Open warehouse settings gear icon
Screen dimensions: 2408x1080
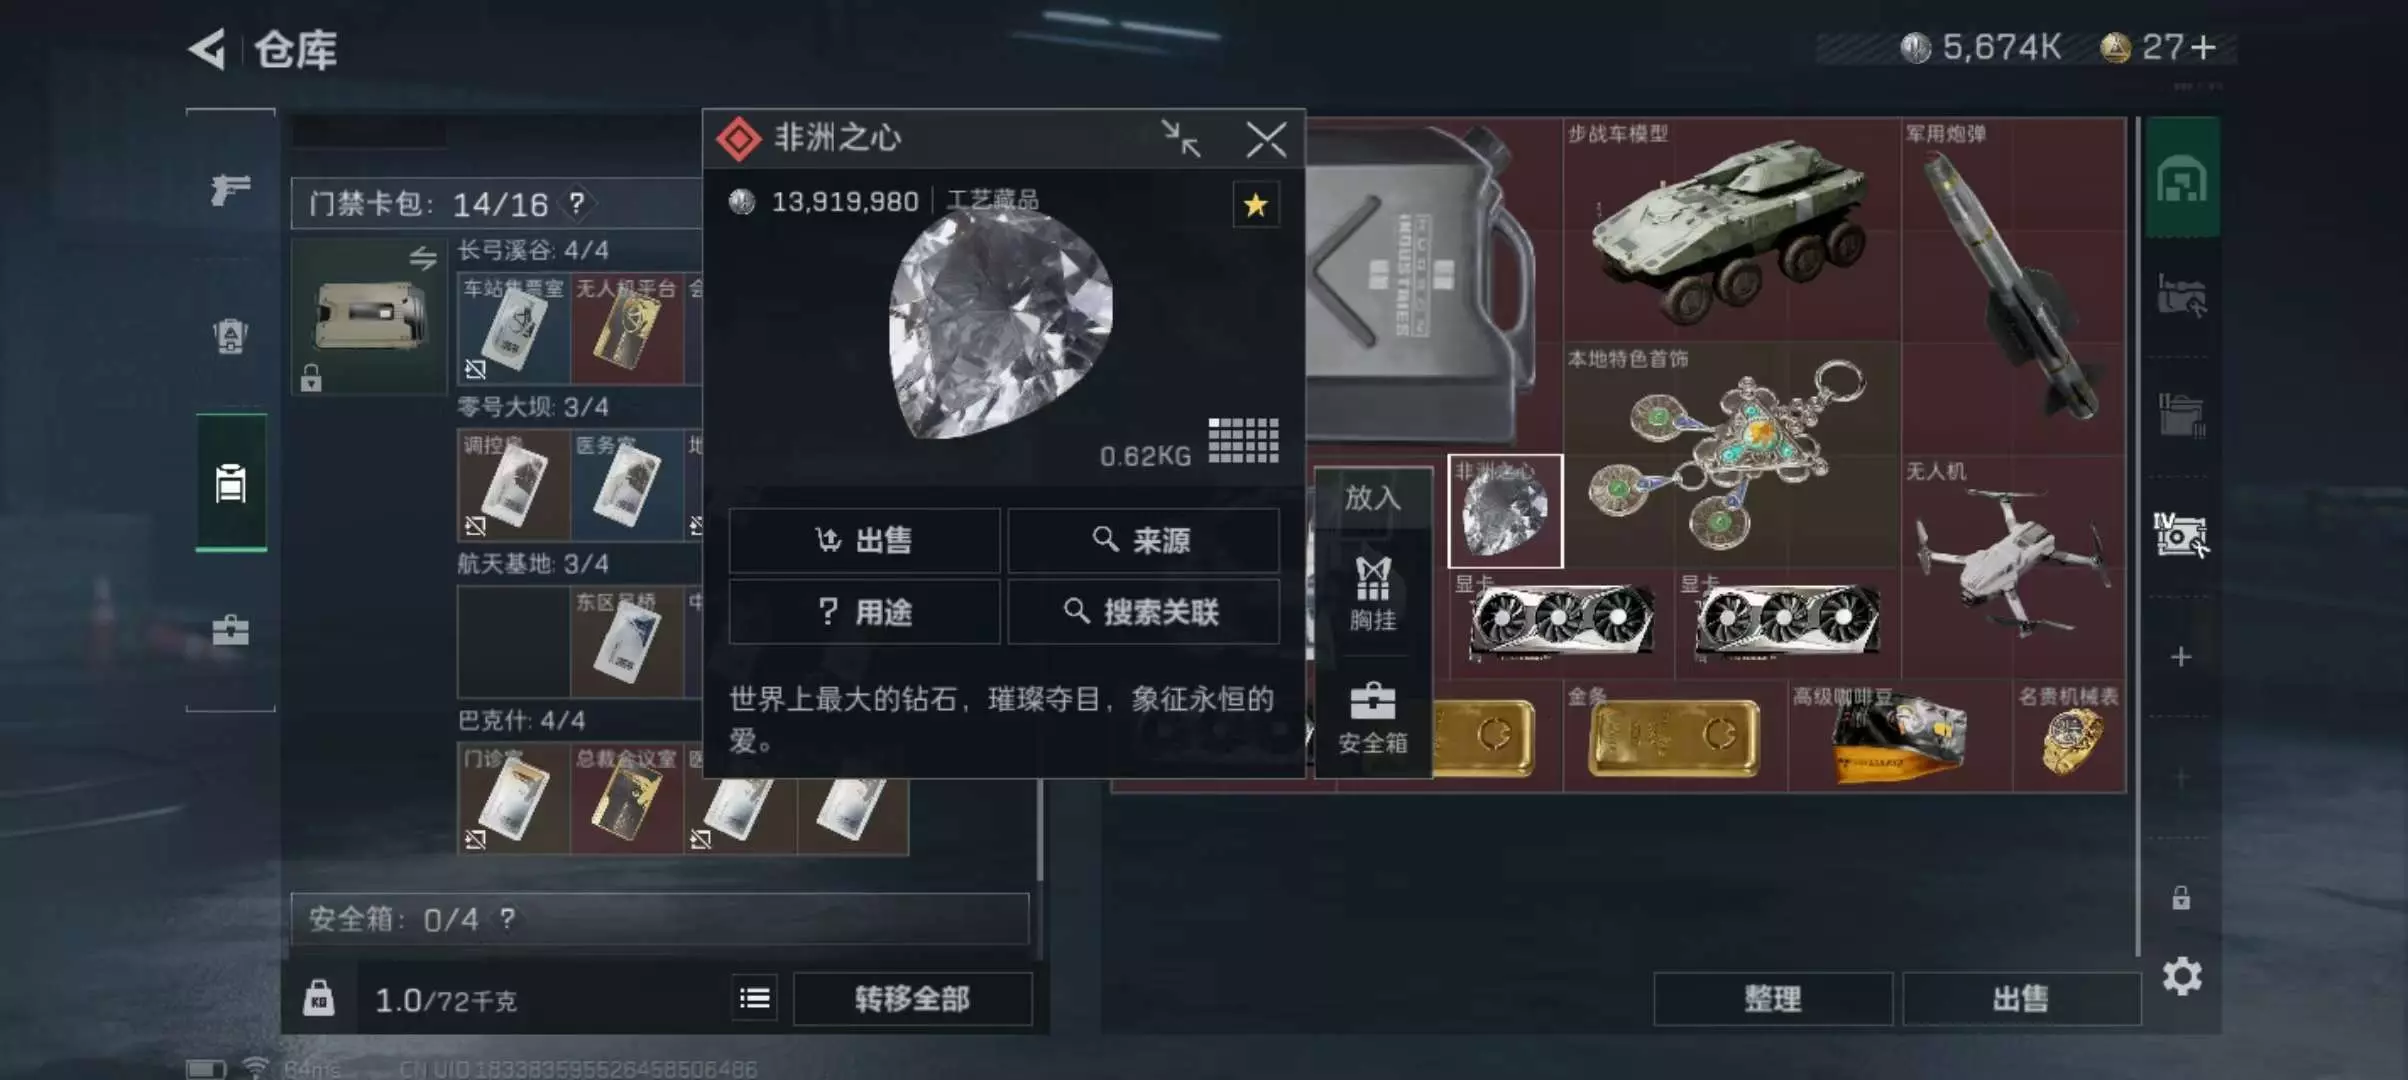[2182, 976]
